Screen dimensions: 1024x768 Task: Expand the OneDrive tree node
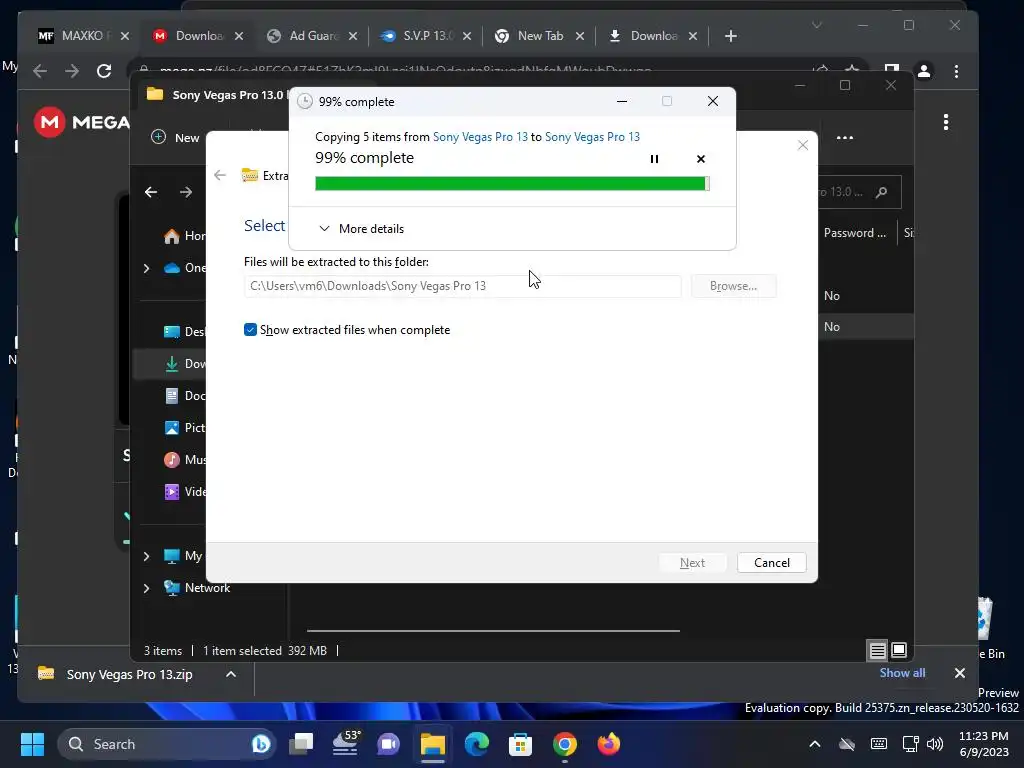click(146, 268)
